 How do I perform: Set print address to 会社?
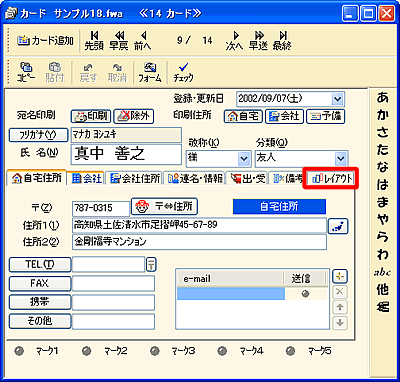coord(284,116)
